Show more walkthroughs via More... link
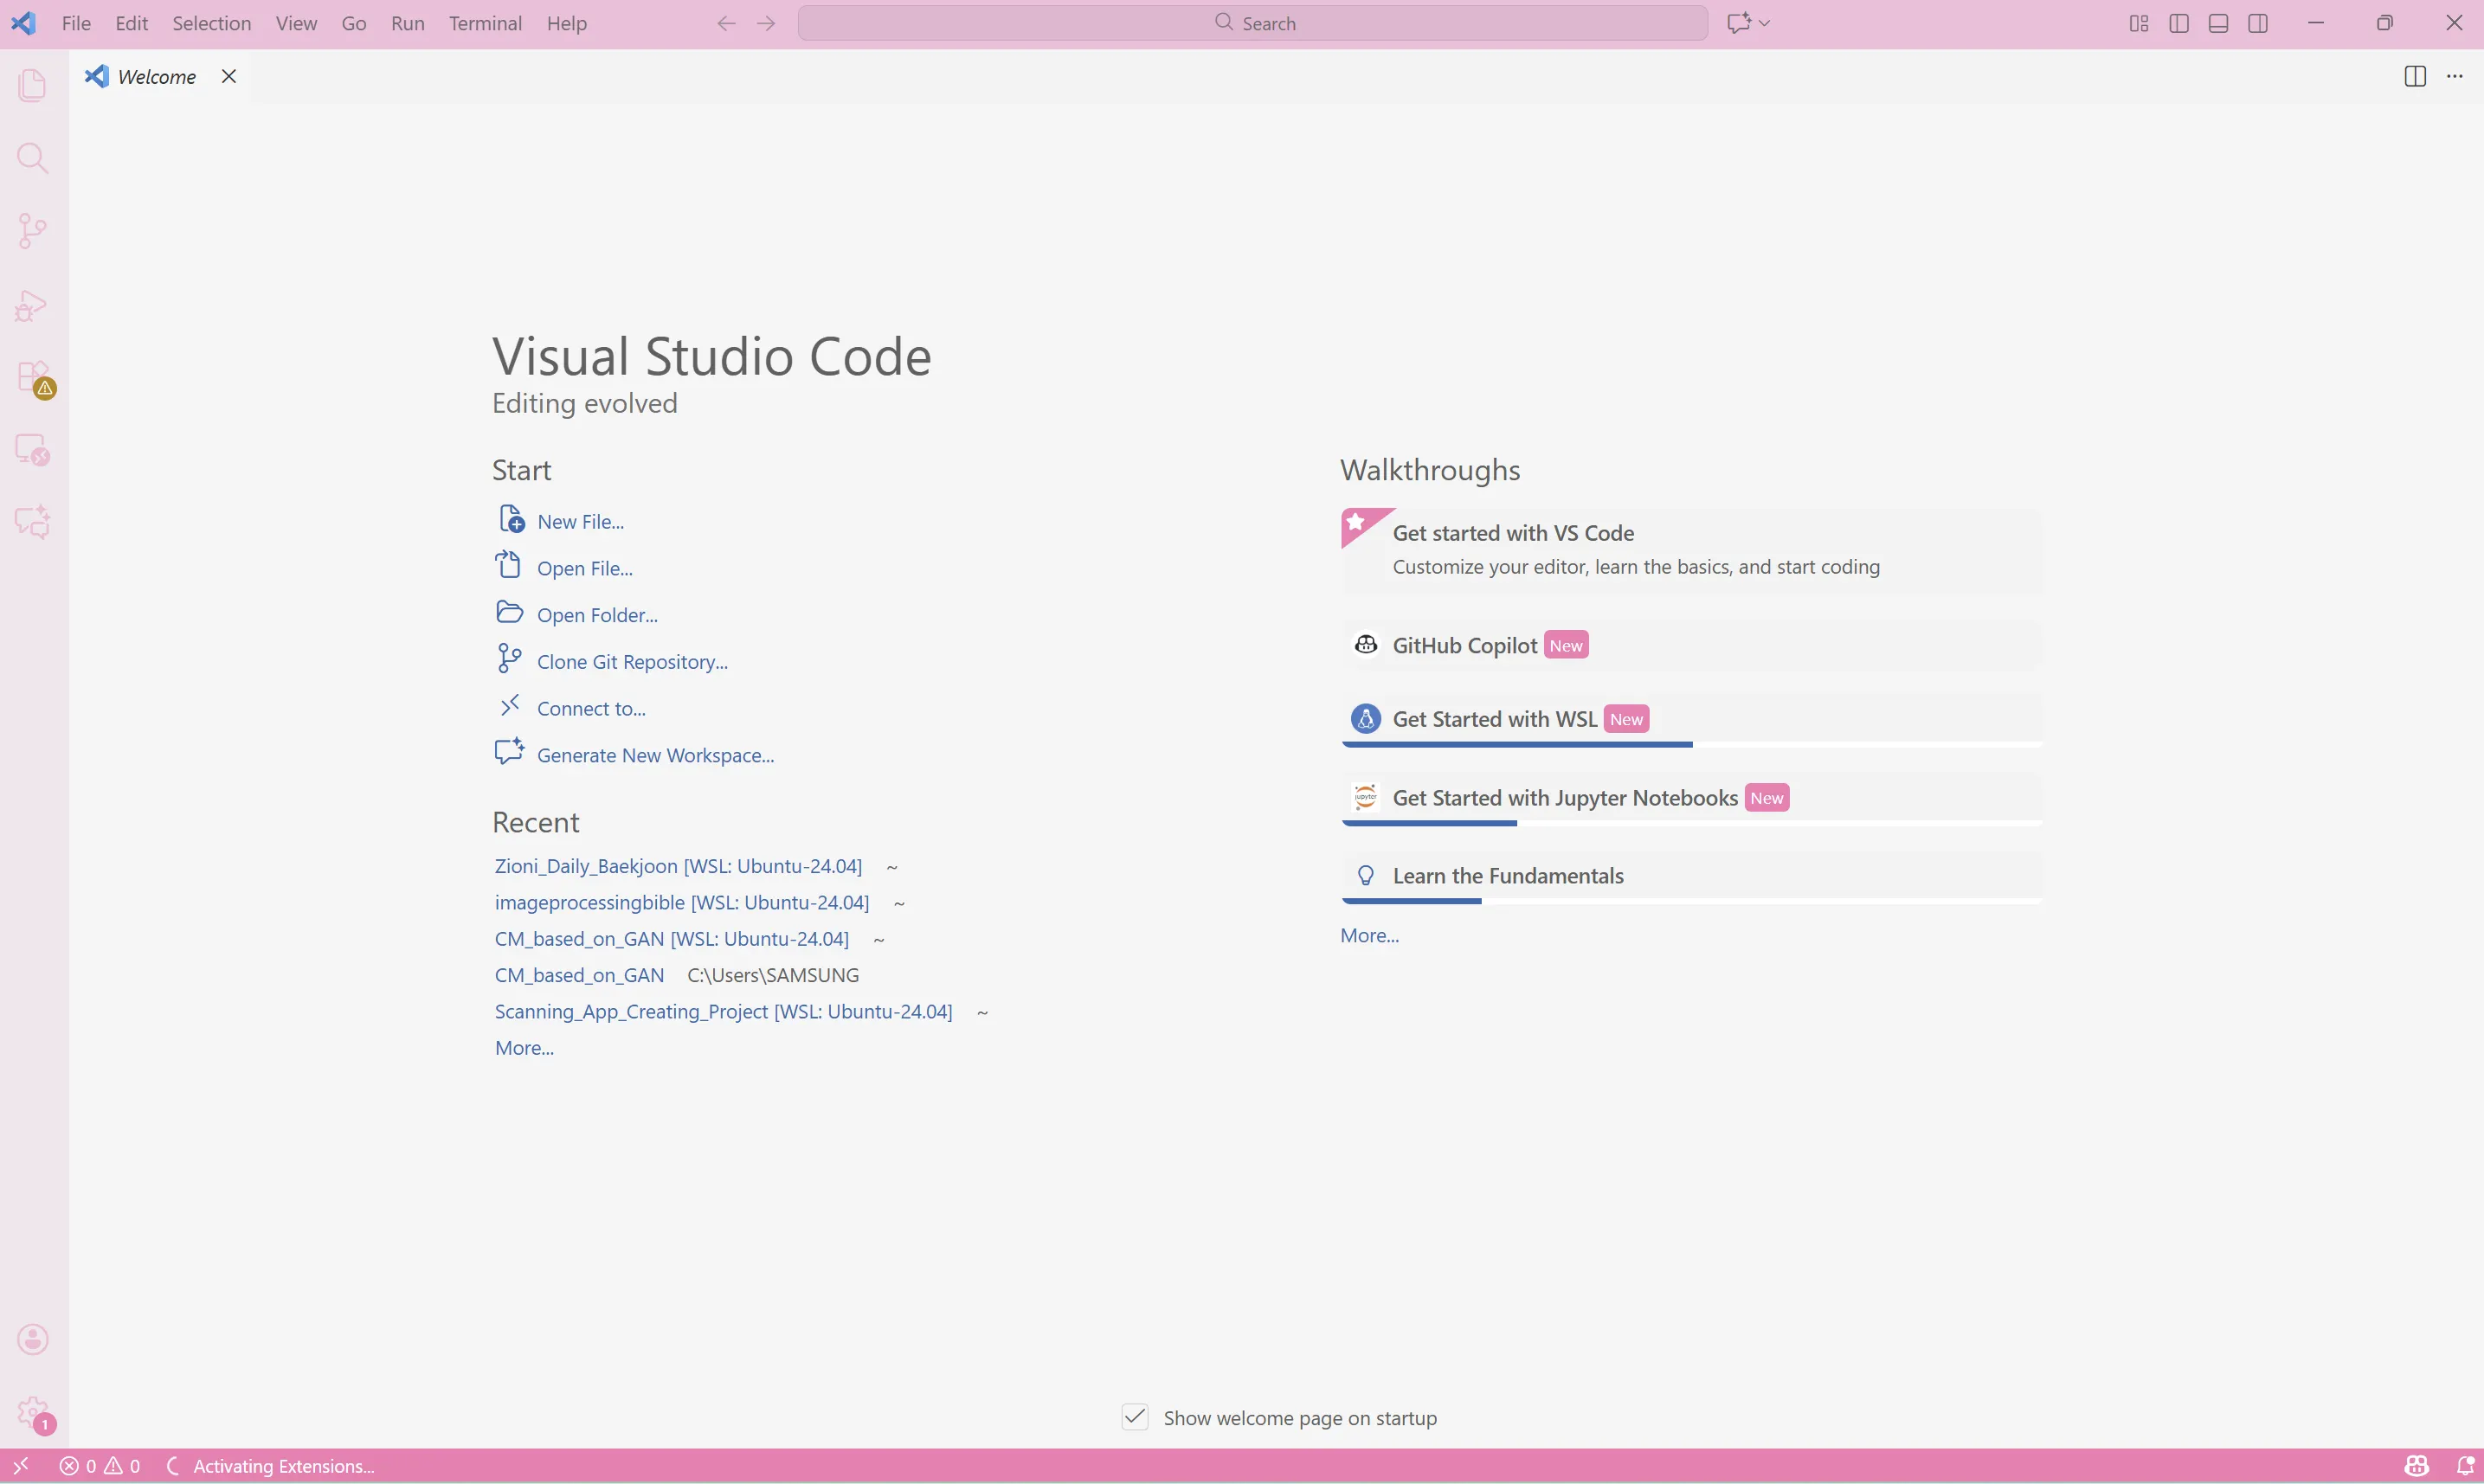The width and height of the screenshot is (2484, 1484). tap(1369, 935)
